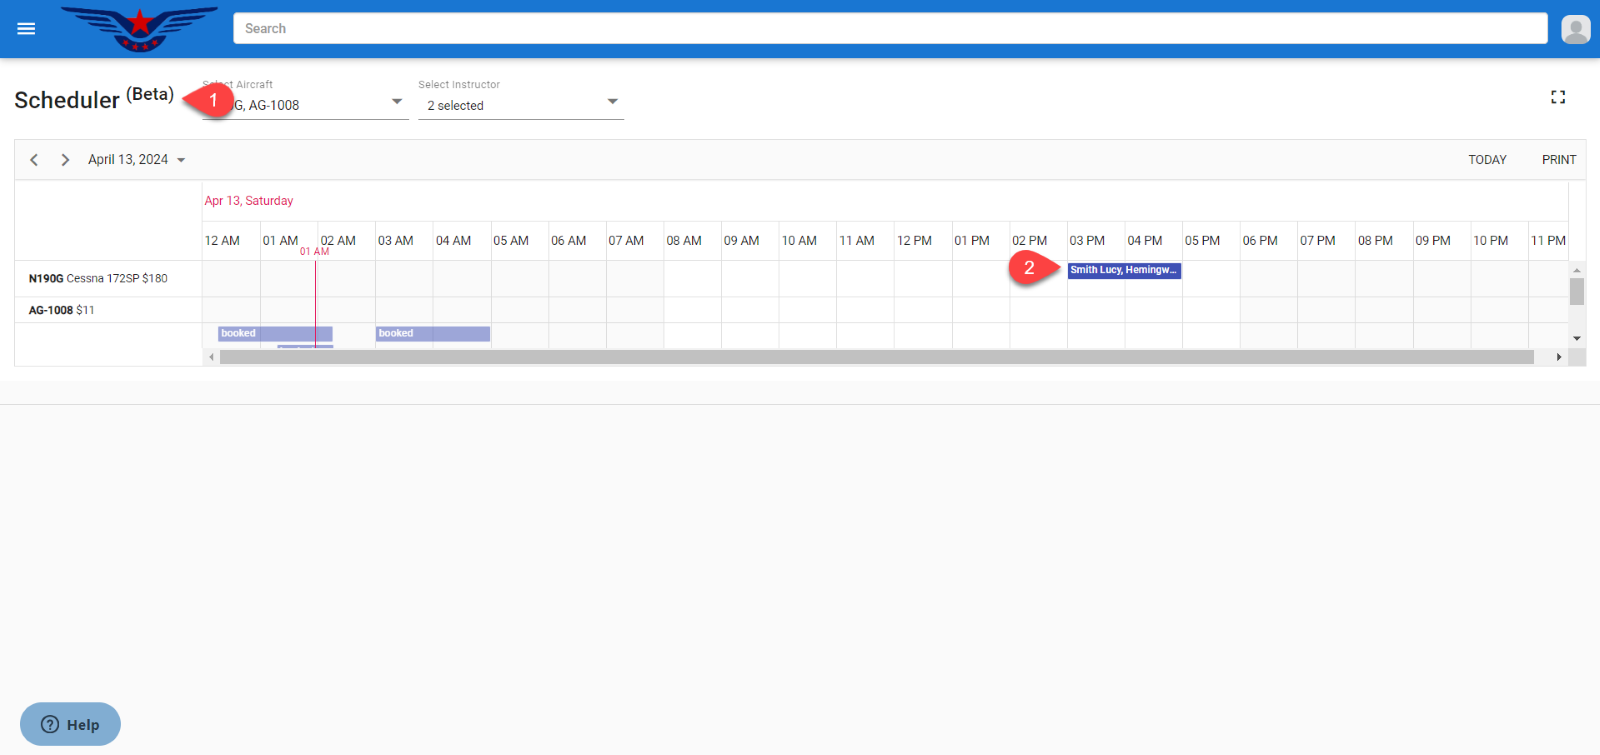
Task: Go to next day with right chevron
Action: pyautogui.click(x=65, y=160)
